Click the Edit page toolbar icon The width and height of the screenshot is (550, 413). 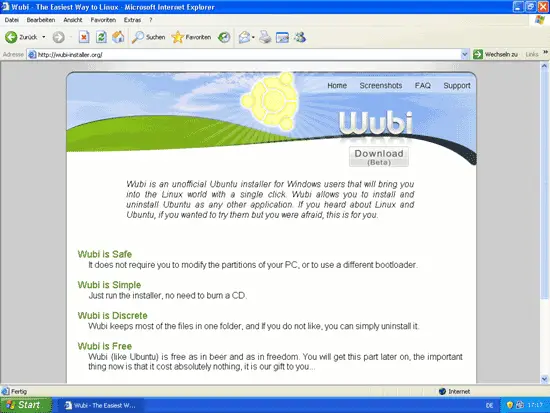click(x=282, y=37)
